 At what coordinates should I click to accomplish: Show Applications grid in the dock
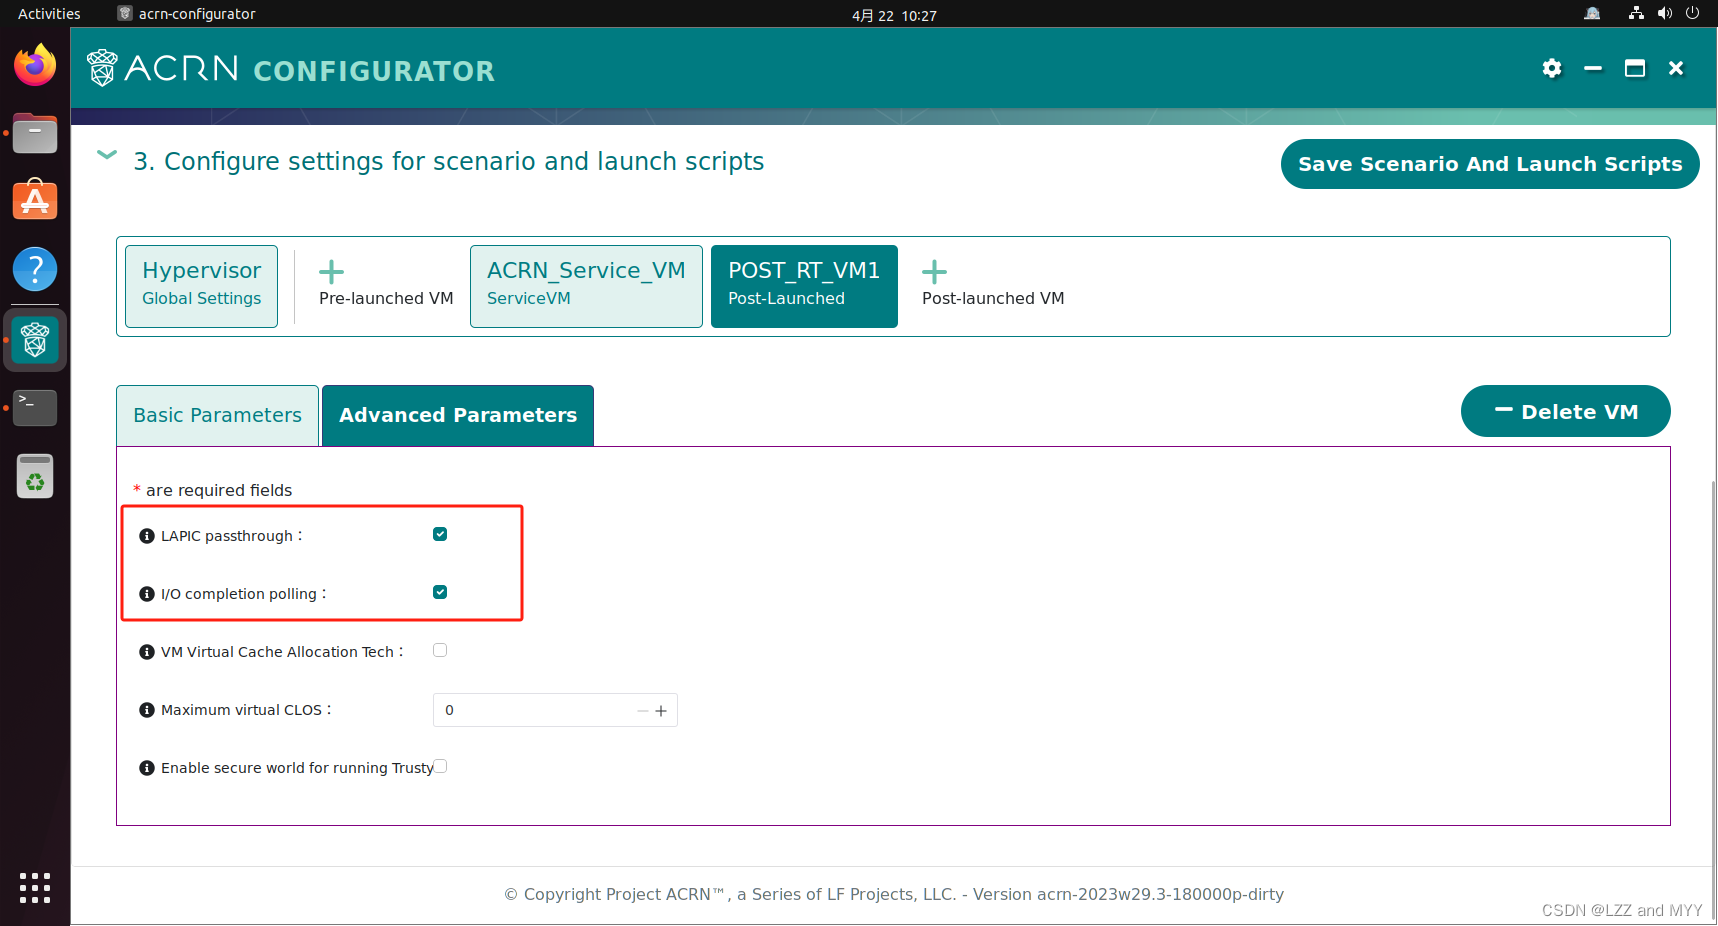[x=35, y=888]
